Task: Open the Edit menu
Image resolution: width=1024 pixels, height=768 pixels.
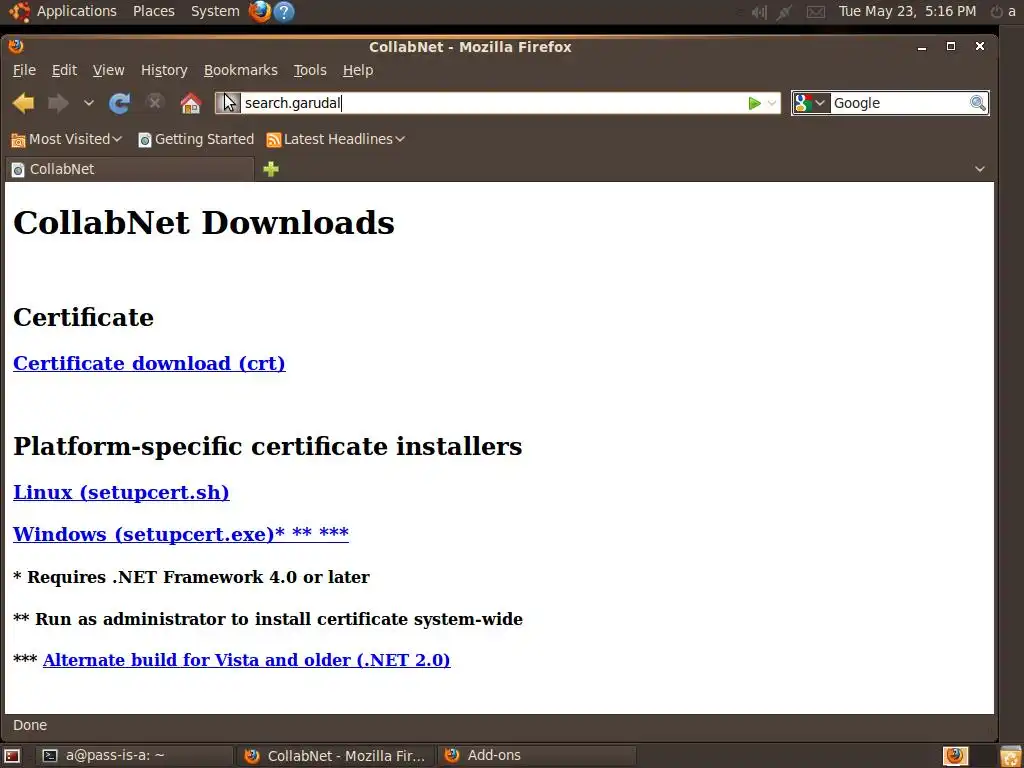Action: pos(64,70)
